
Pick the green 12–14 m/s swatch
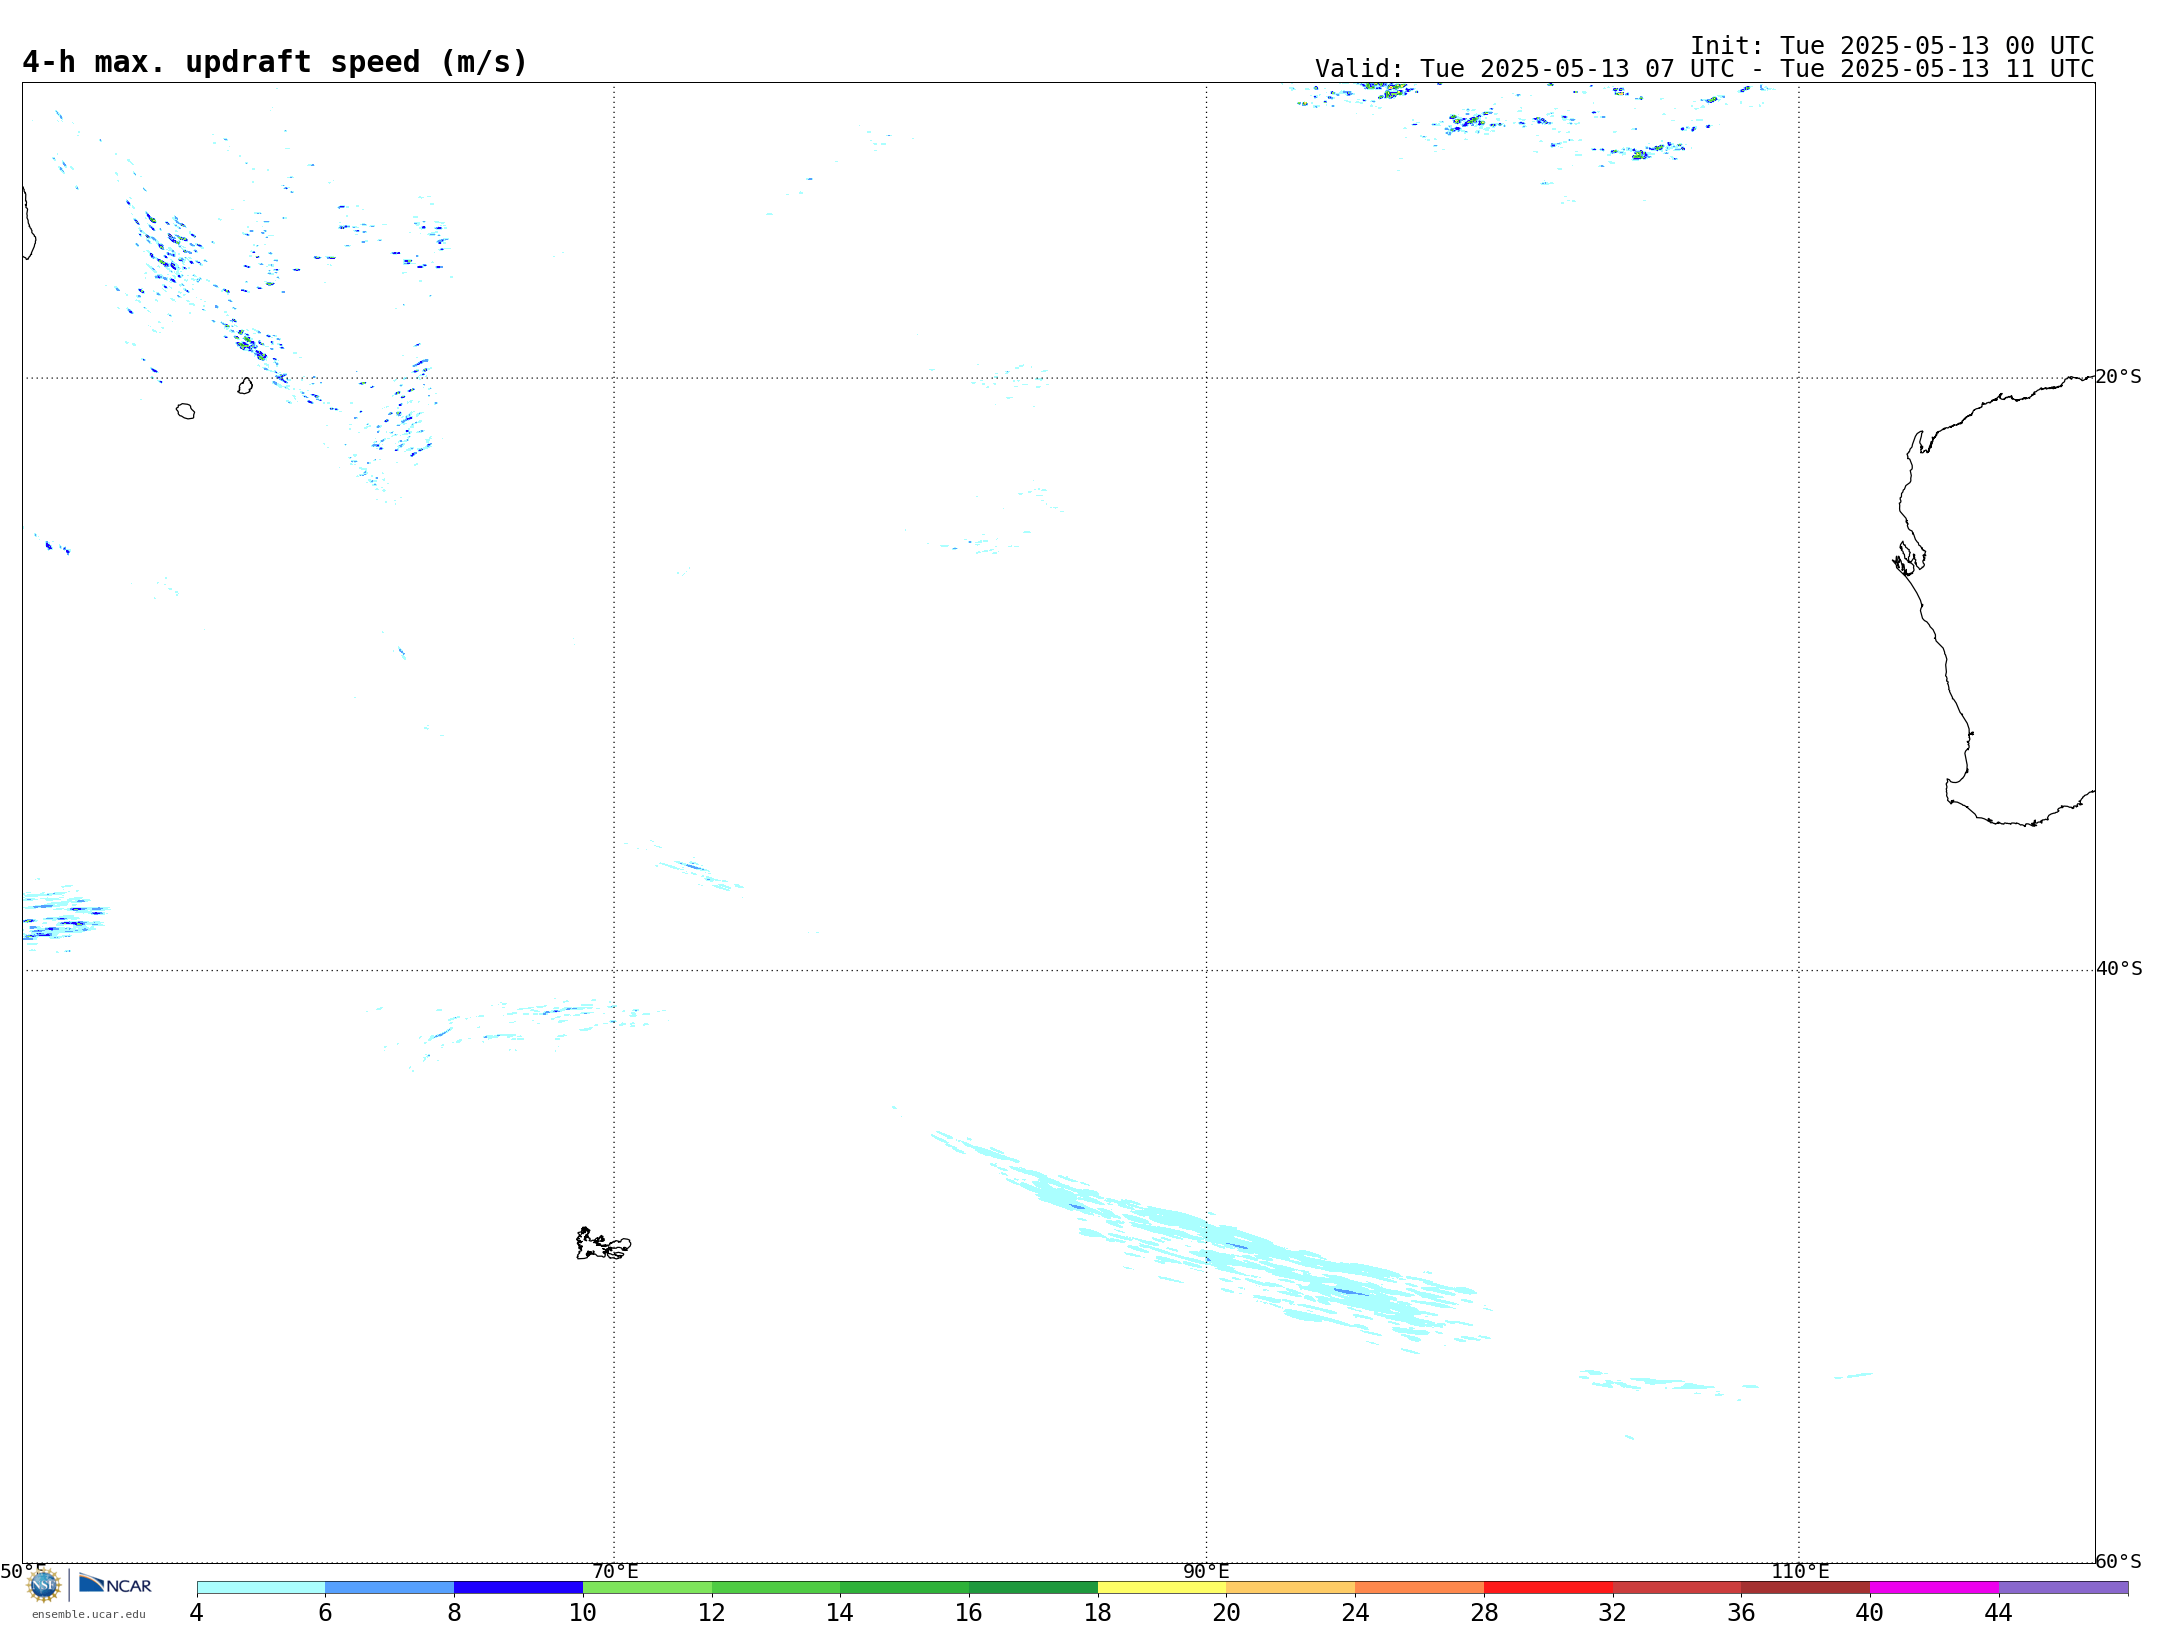click(776, 1588)
